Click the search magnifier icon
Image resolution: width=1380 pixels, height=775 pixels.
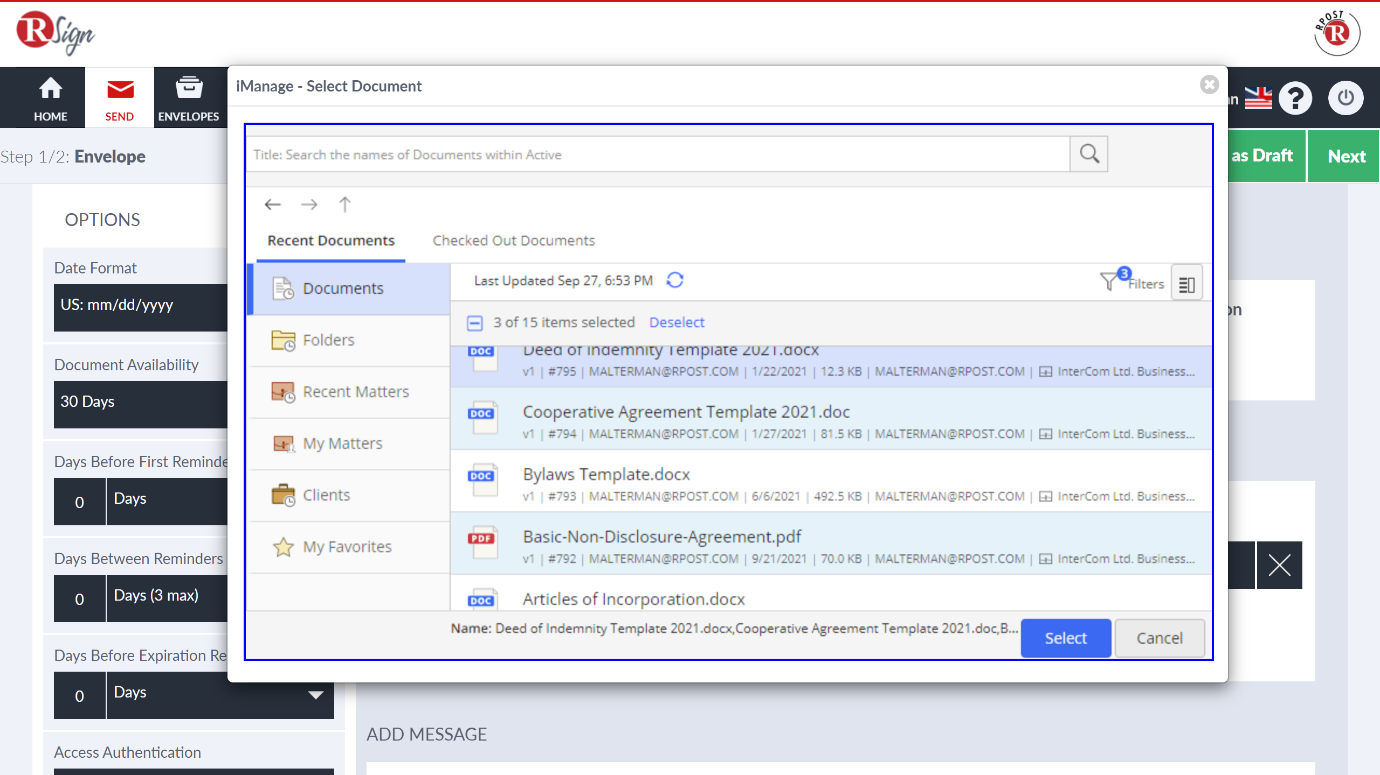[1089, 154]
